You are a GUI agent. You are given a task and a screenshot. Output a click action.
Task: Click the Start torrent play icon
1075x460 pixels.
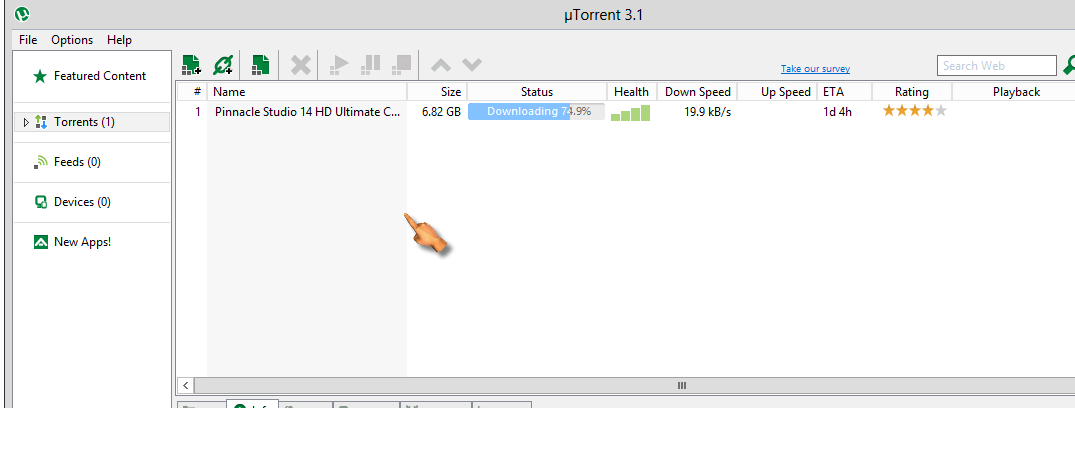point(339,65)
